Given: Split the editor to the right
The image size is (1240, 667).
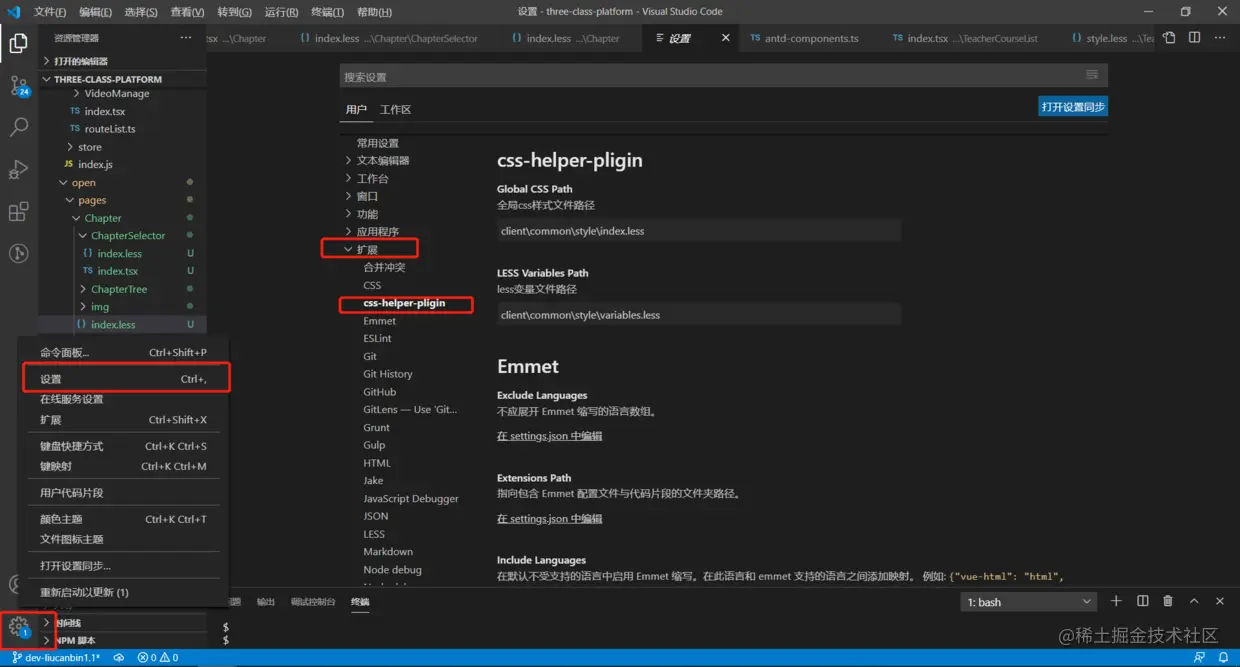Looking at the screenshot, I should 1195,38.
